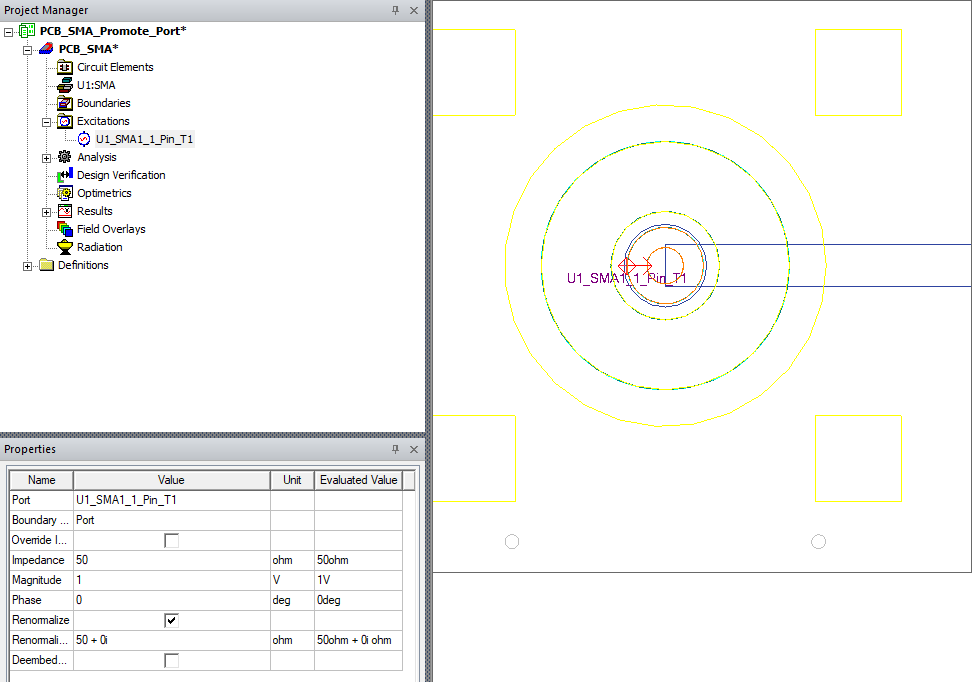This screenshot has height=682, width=972.
Task: Uncheck the Renormalize checkbox
Action: (172, 620)
